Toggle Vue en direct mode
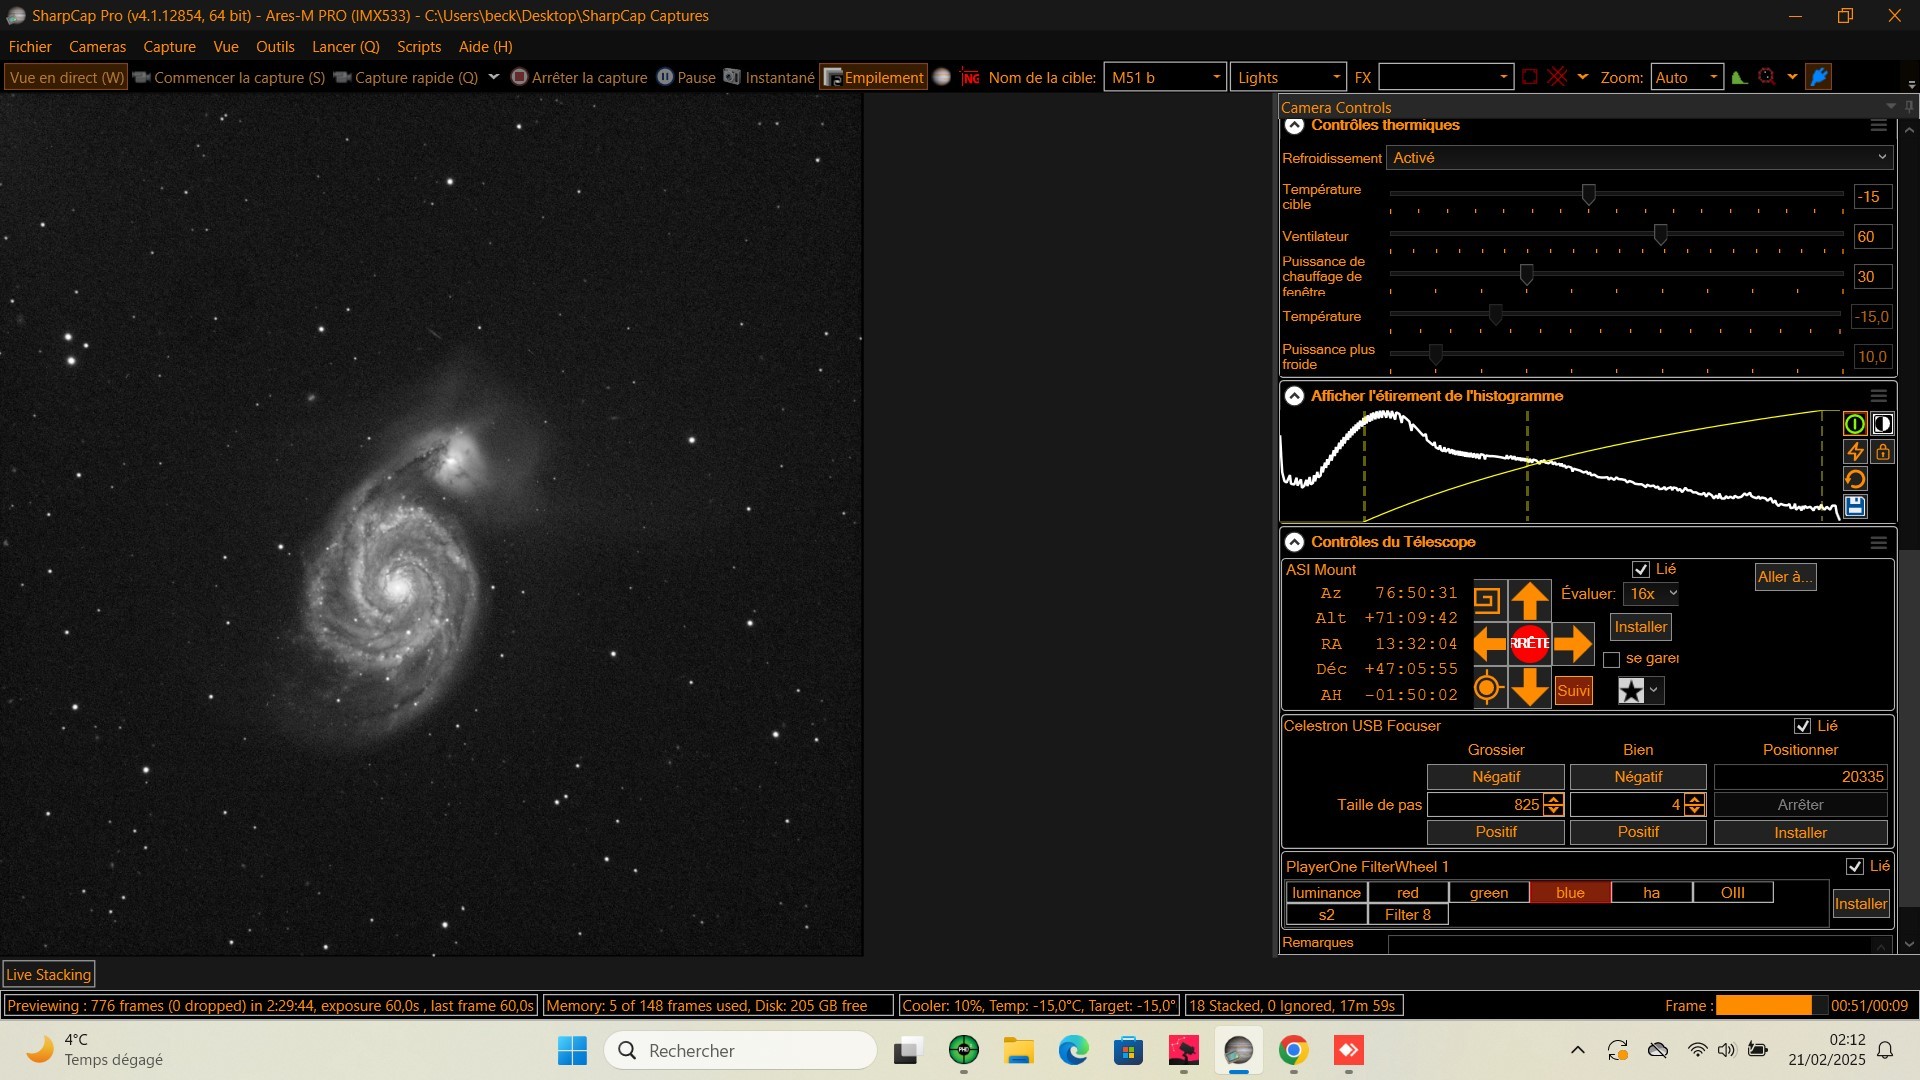The height and width of the screenshot is (1080, 1920). tap(66, 77)
